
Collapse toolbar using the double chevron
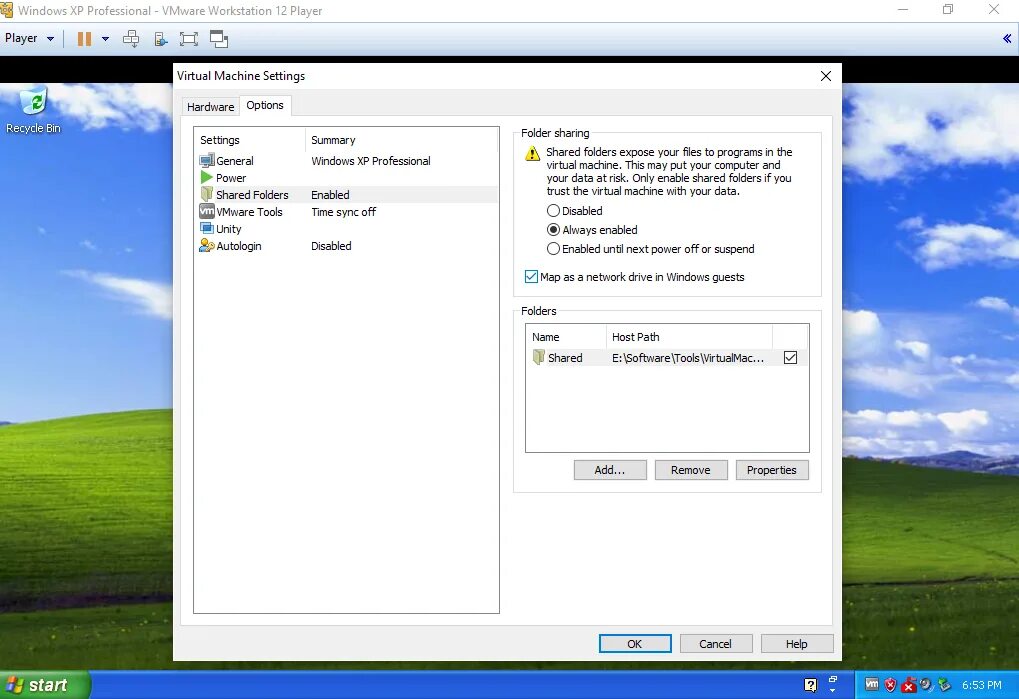tap(1007, 39)
